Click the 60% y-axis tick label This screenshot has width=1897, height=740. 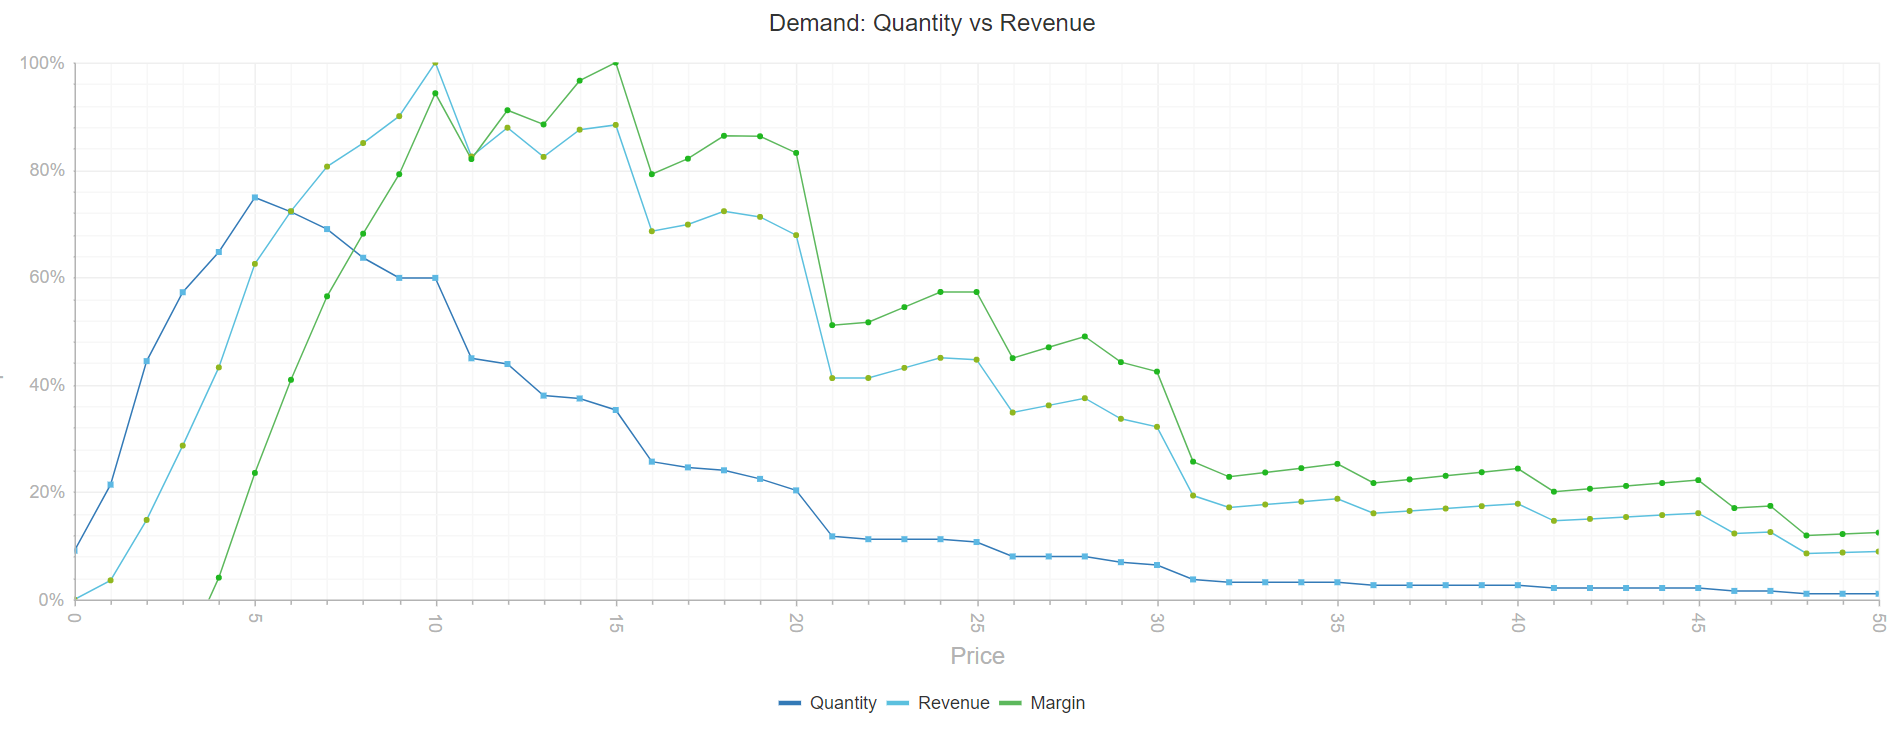coord(47,277)
